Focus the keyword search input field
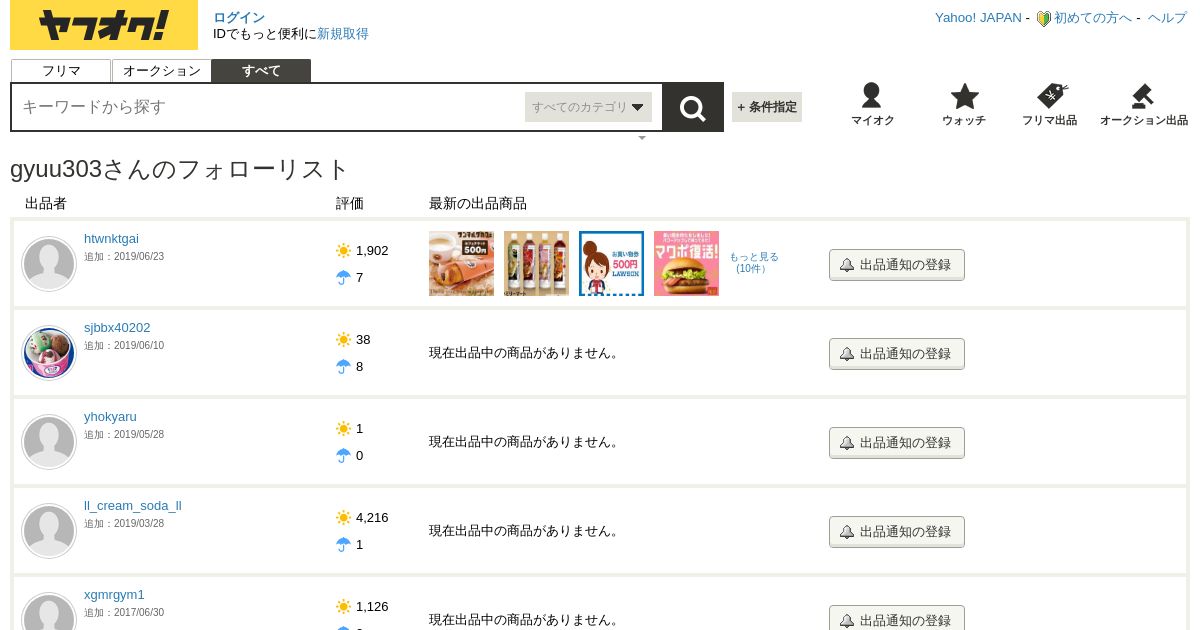Screen dimensions: 1200x630 pyautogui.click(x=267, y=107)
